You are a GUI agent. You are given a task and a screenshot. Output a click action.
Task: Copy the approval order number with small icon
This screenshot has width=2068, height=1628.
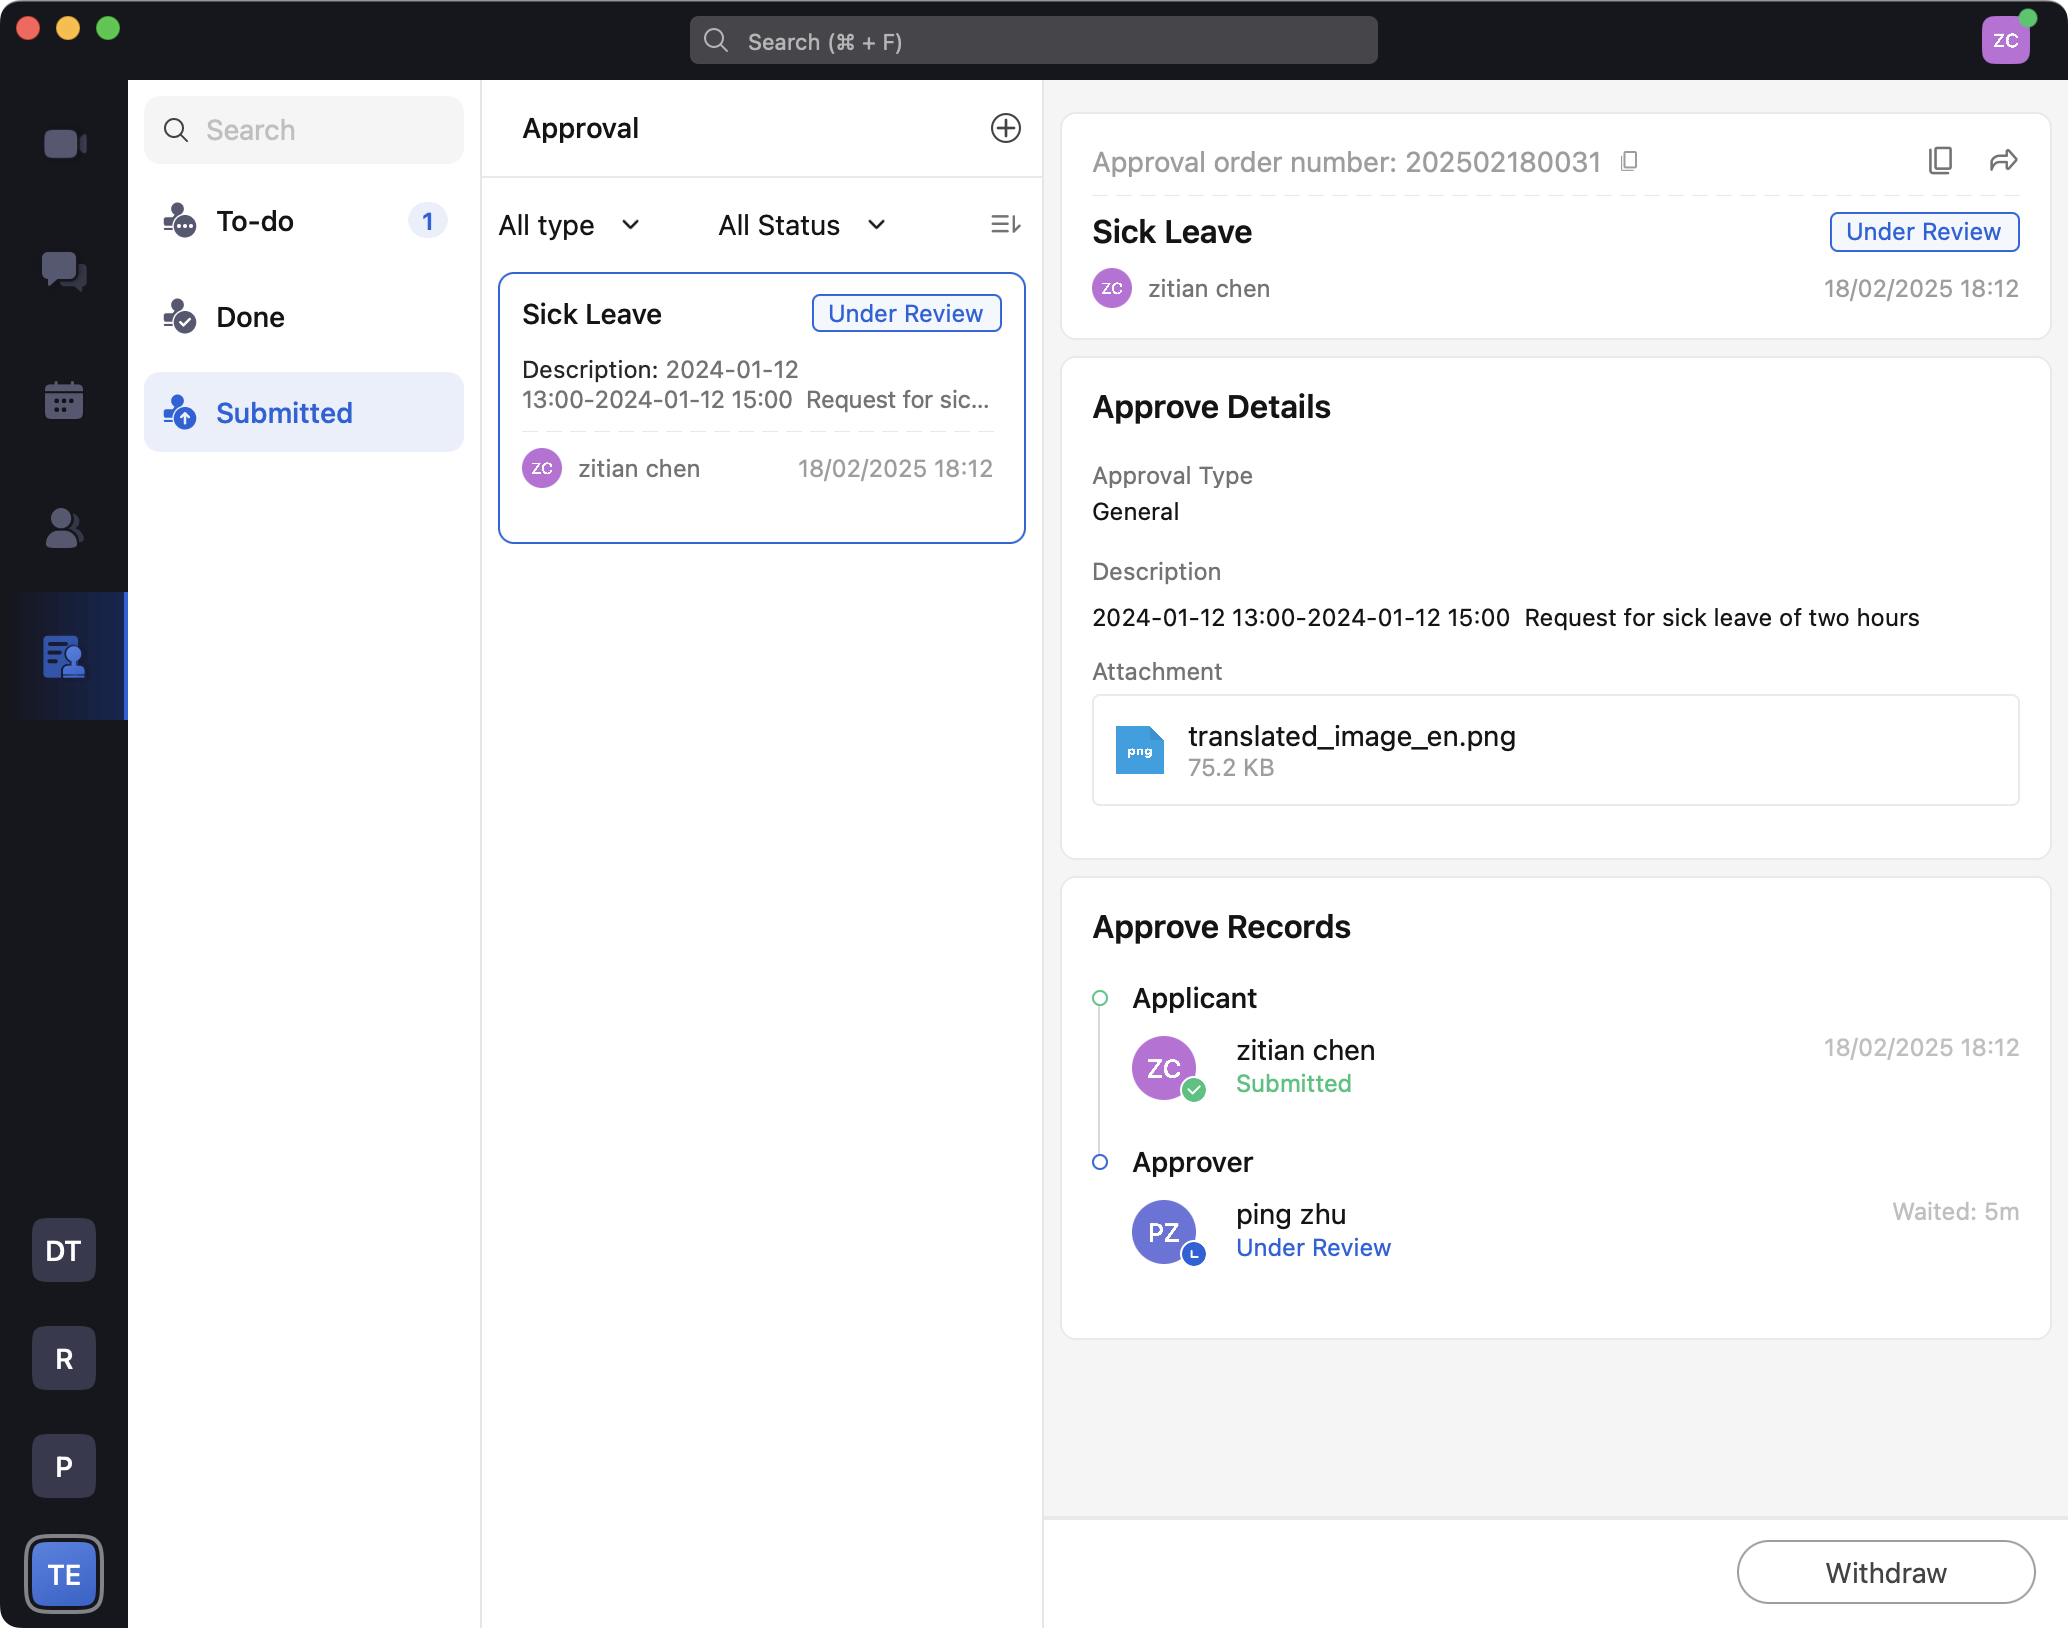coord(1629,161)
